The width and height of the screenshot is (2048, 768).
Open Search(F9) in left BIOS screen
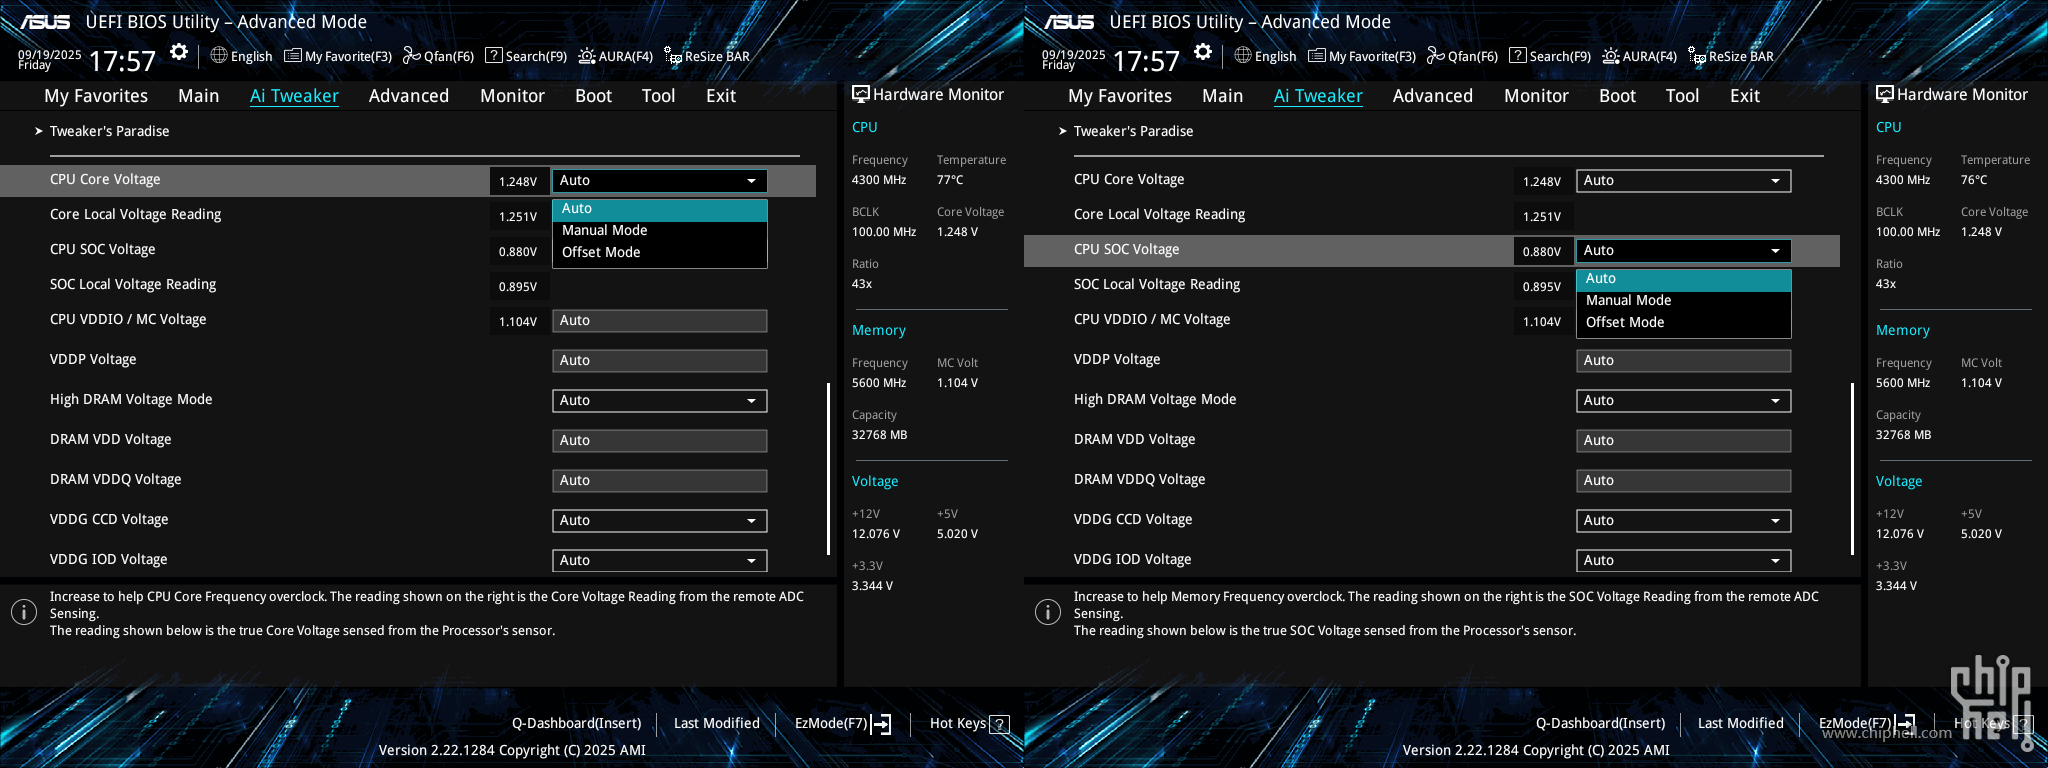pos(526,56)
